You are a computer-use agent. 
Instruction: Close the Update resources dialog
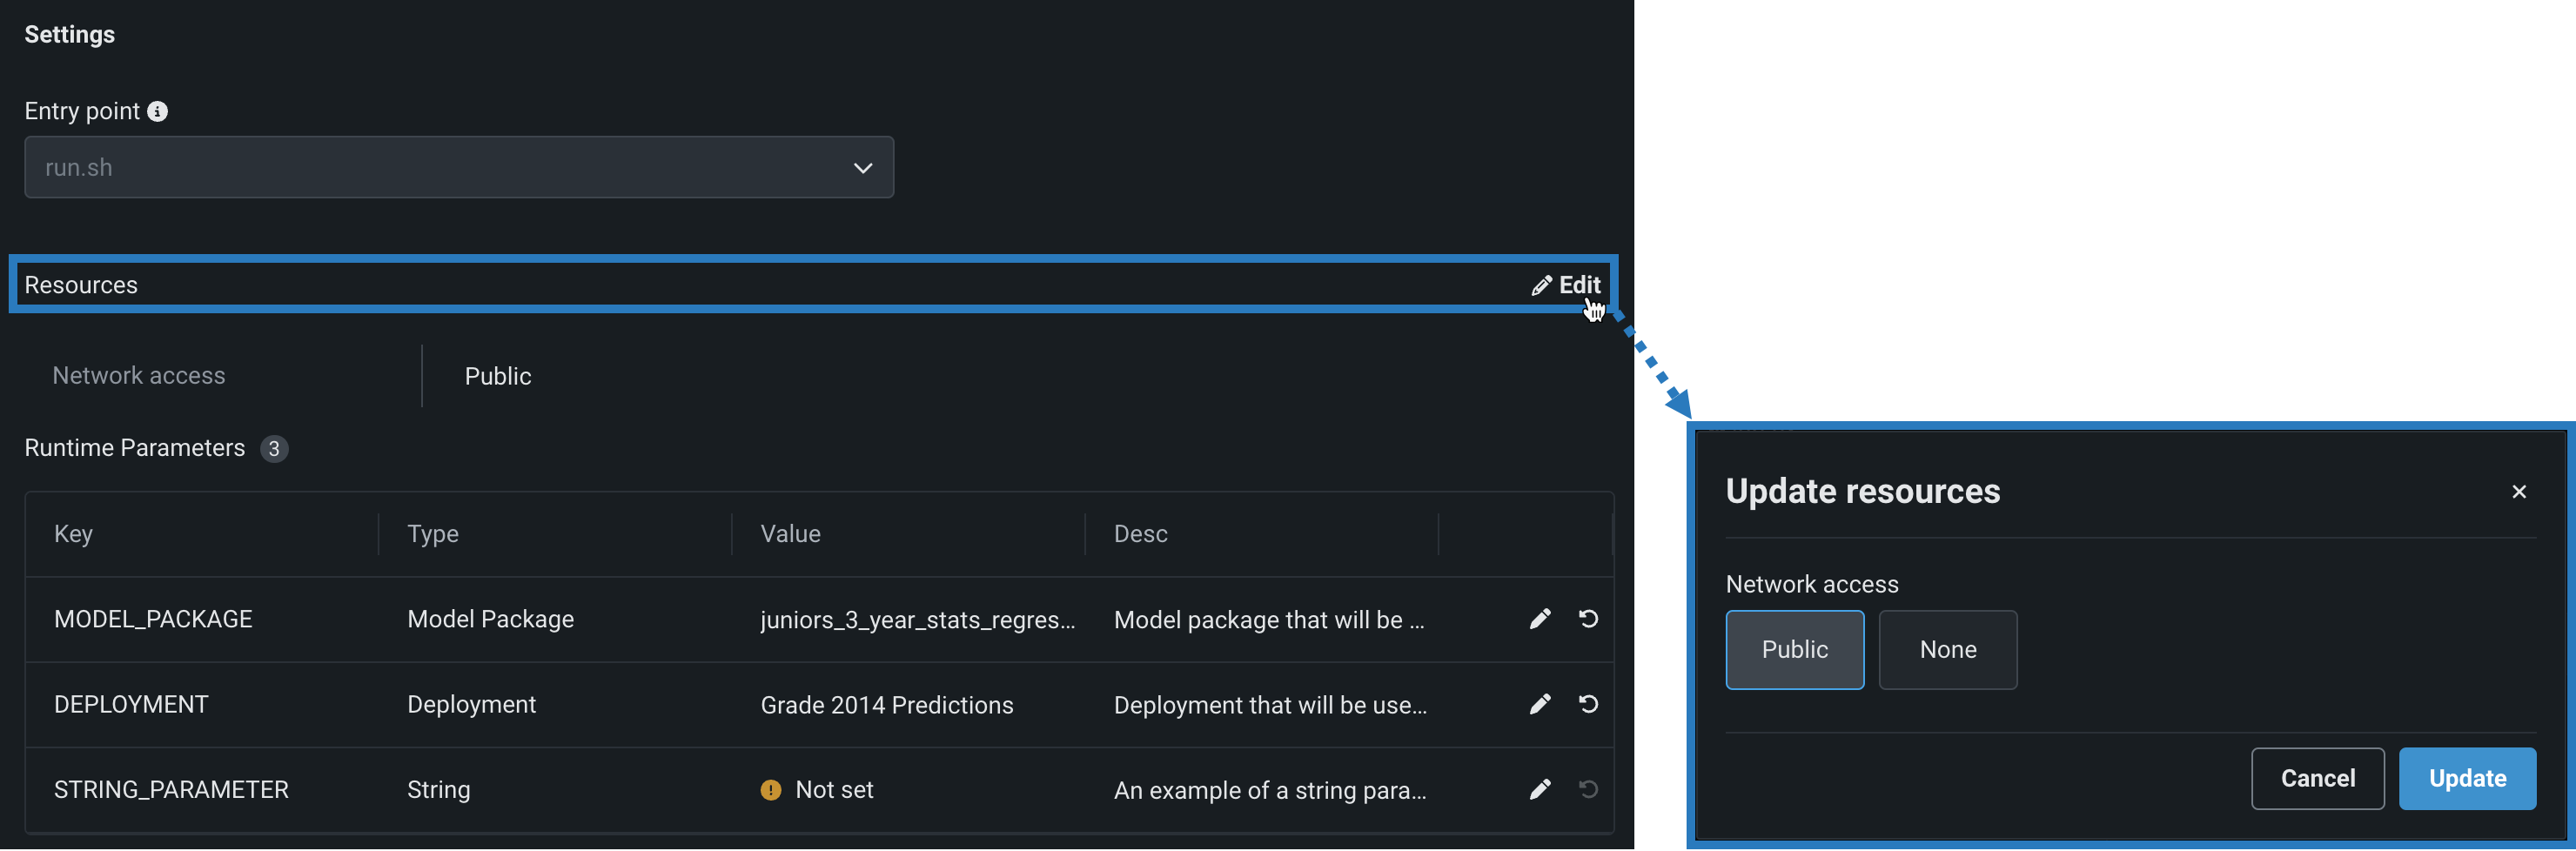[2518, 491]
